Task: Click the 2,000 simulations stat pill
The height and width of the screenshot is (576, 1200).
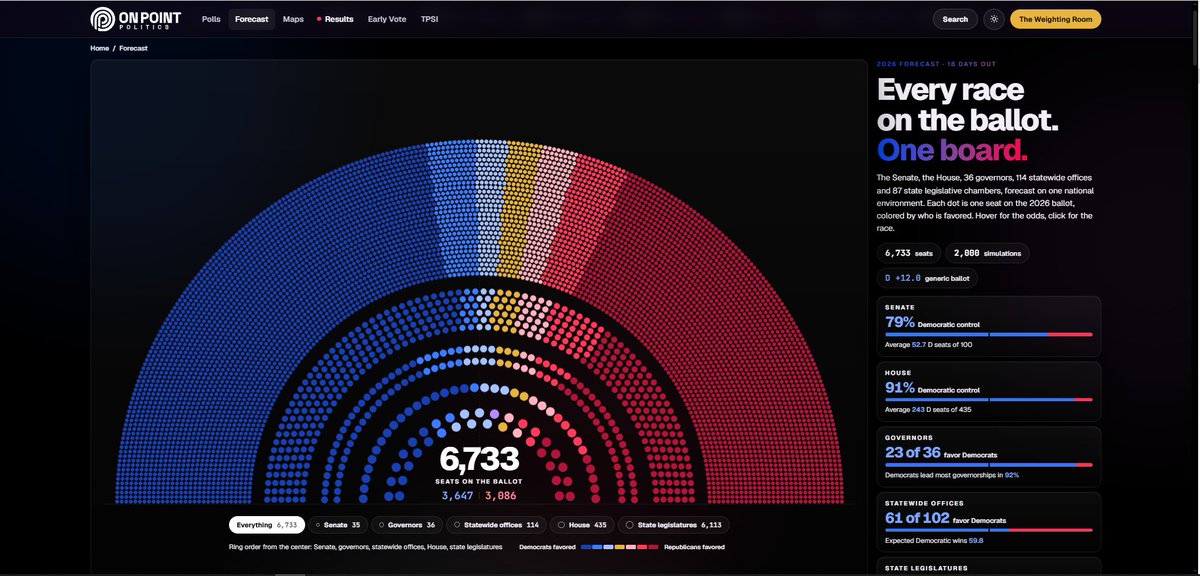Action: [987, 253]
